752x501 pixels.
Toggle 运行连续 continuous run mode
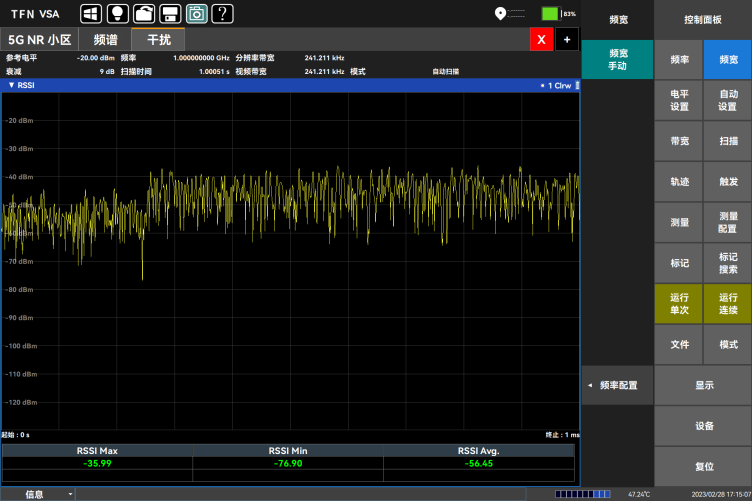[x=727, y=303]
